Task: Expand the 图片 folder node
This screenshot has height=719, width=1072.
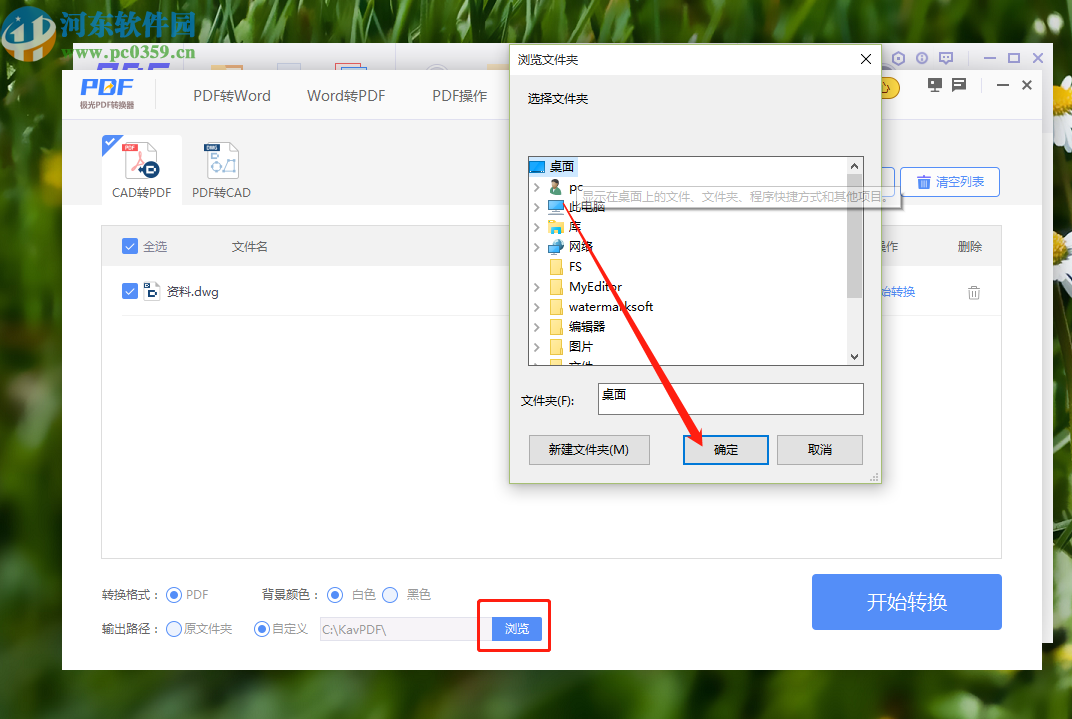Action: pyautogui.click(x=537, y=347)
